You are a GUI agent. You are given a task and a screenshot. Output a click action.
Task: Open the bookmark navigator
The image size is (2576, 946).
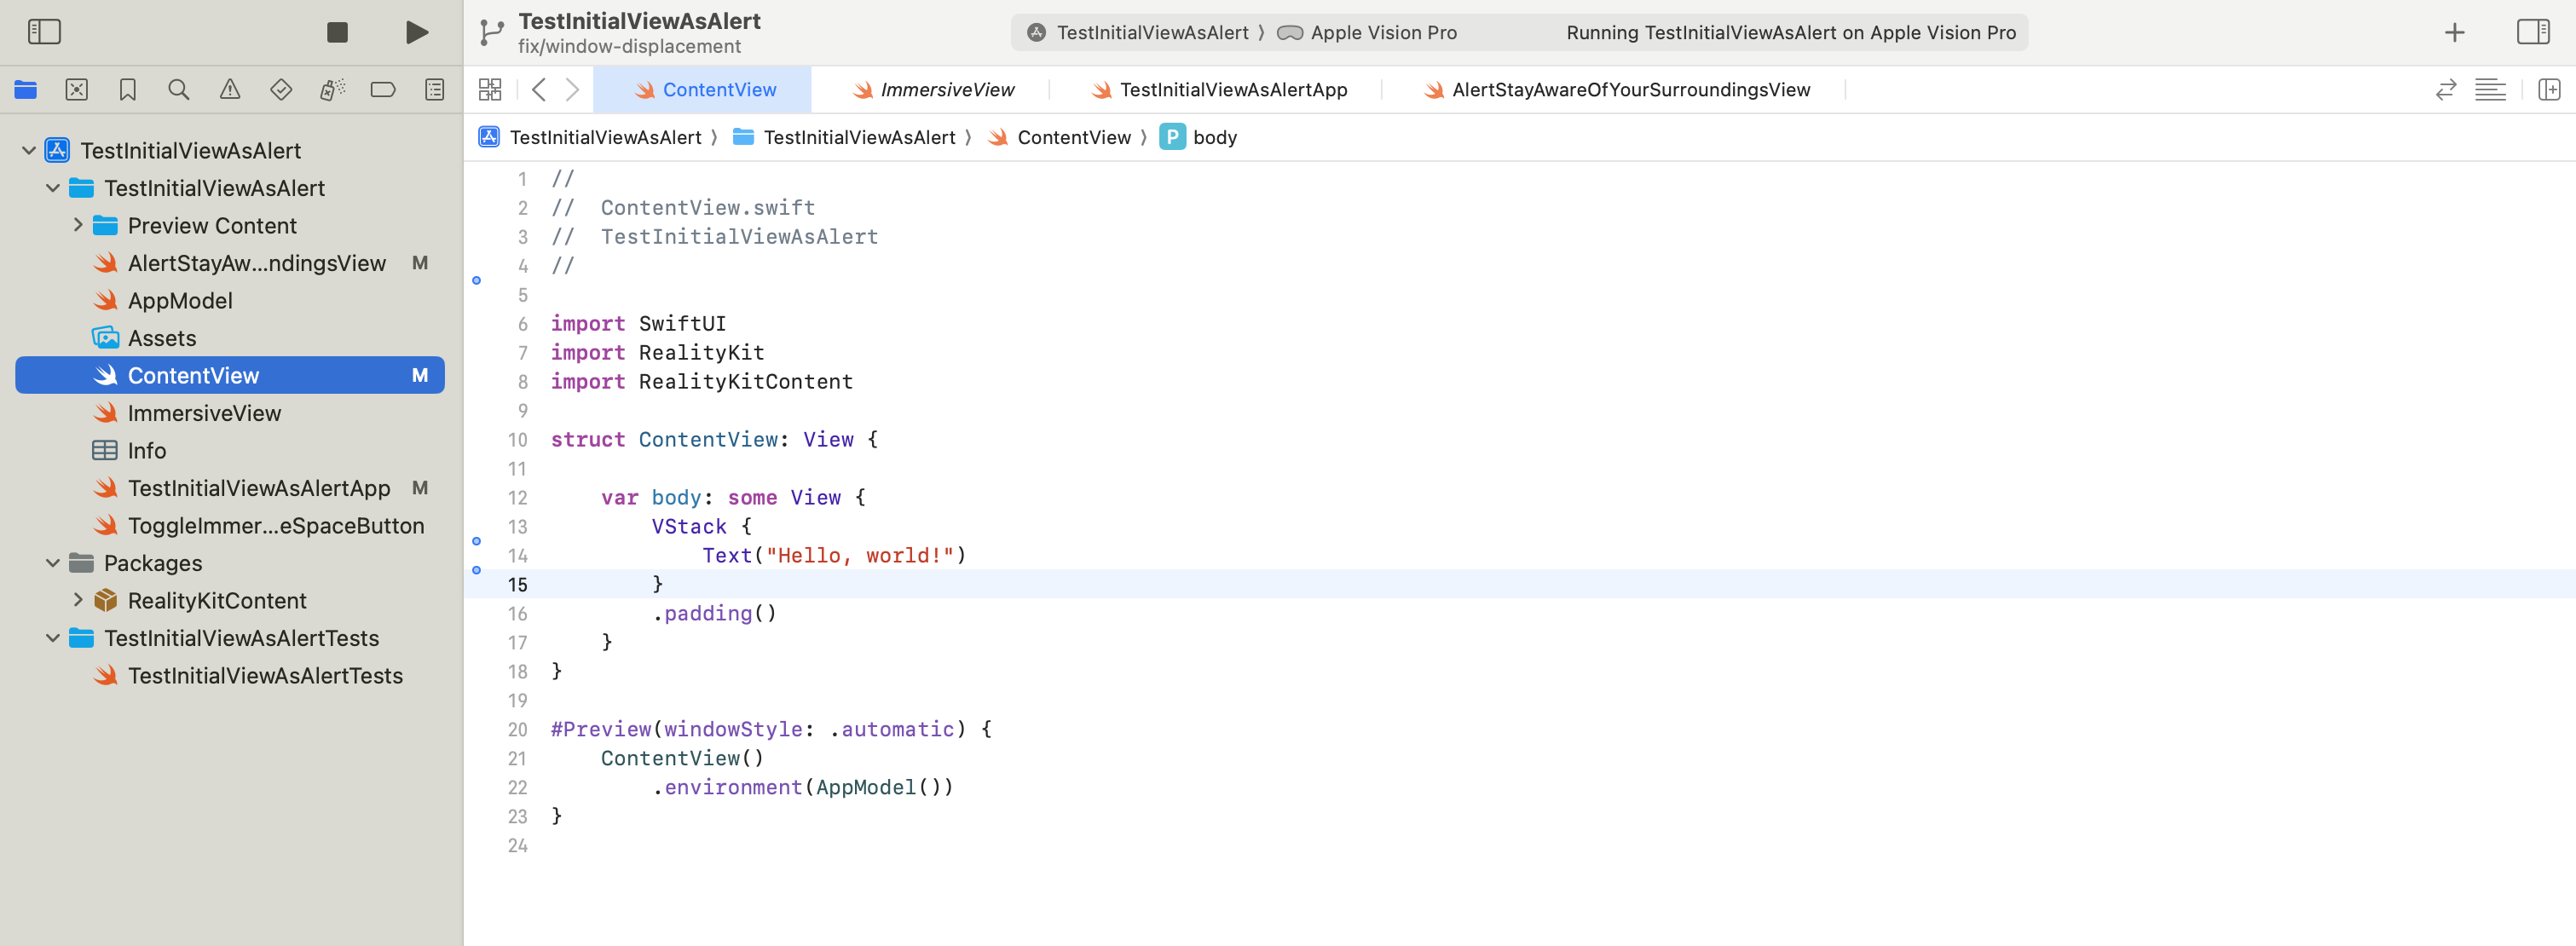click(127, 90)
